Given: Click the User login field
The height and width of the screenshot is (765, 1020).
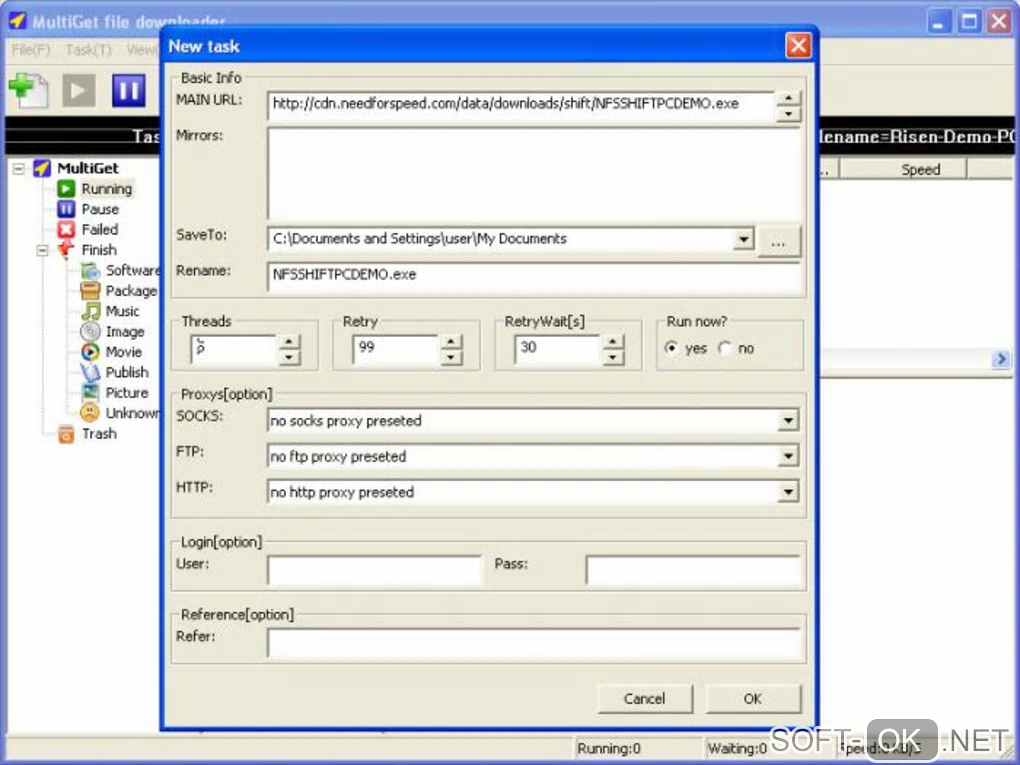Looking at the screenshot, I should (x=374, y=569).
